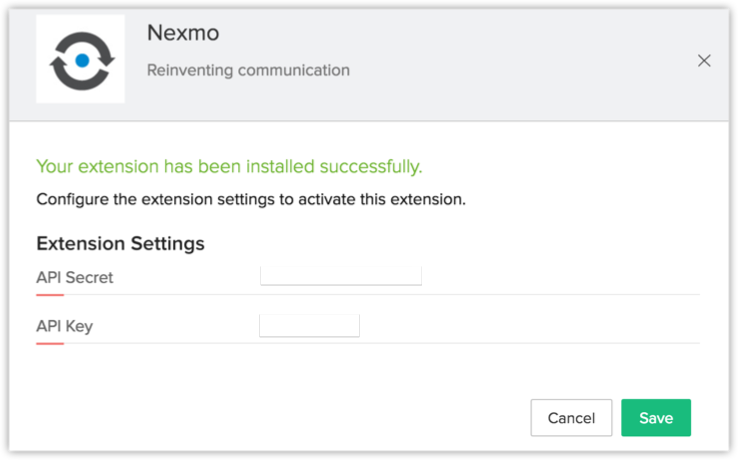Click the Extension Settings heading
Viewport: 738px width, 460px height.
click(x=120, y=243)
